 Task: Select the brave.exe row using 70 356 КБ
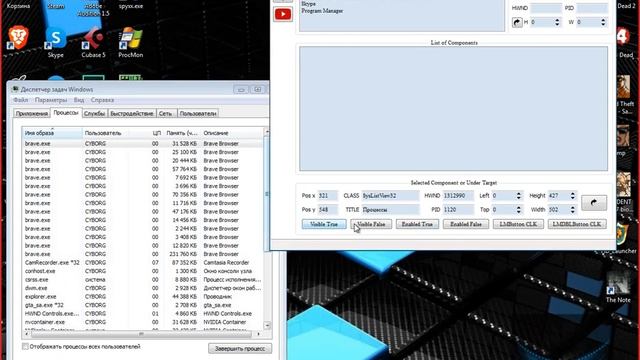(143, 195)
